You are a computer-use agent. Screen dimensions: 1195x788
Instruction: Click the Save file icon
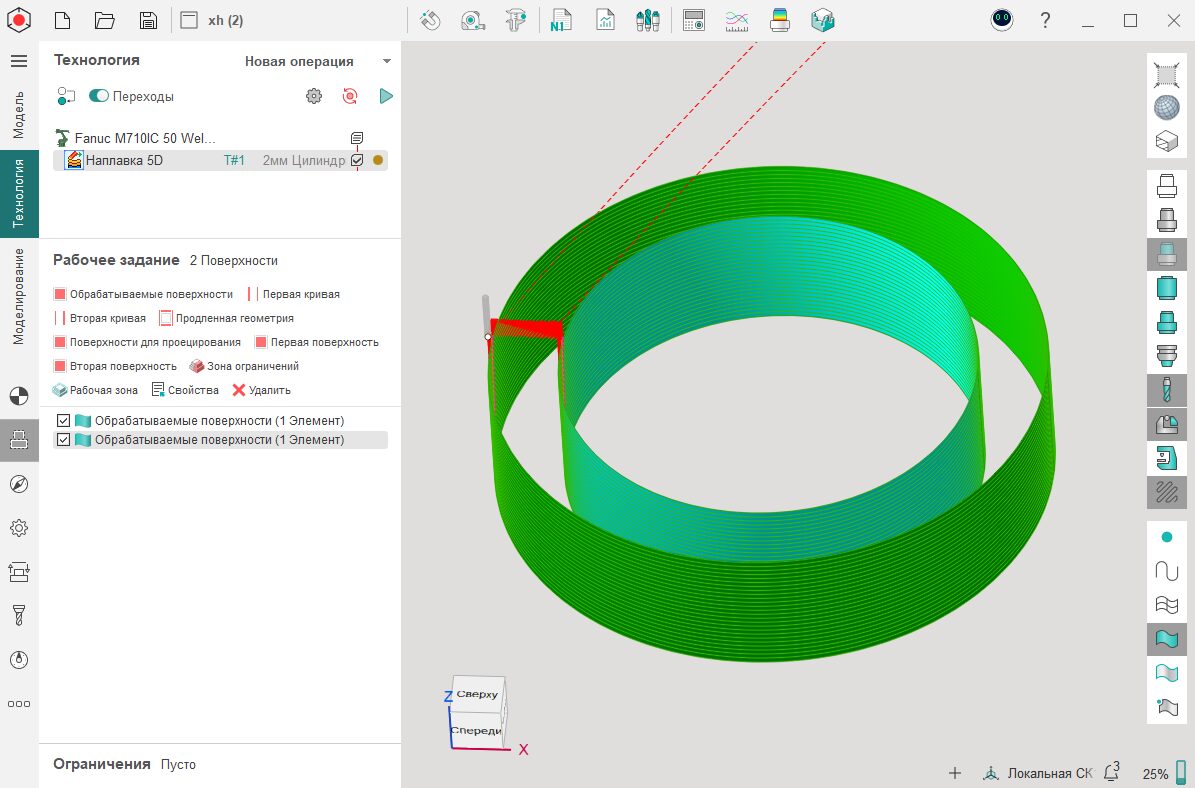pyautogui.click(x=148, y=20)
